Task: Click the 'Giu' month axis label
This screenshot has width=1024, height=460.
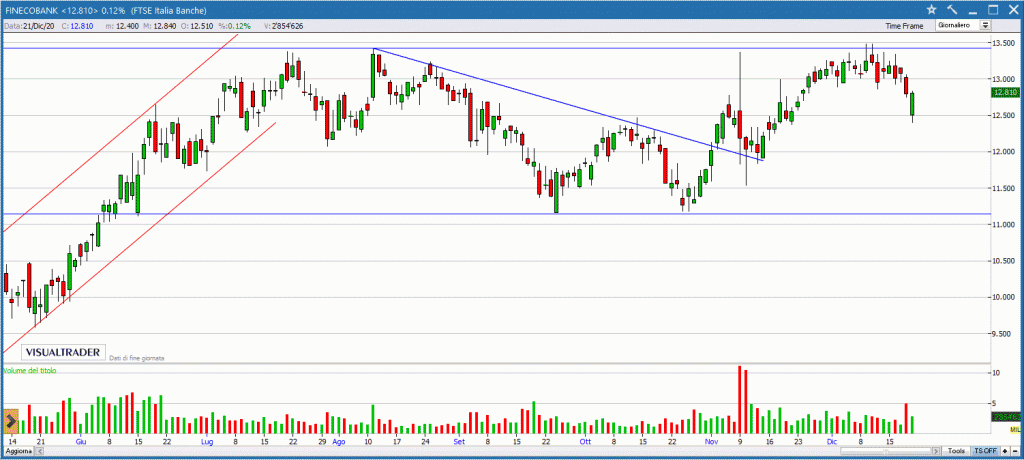Action: (x=82, y=442)
